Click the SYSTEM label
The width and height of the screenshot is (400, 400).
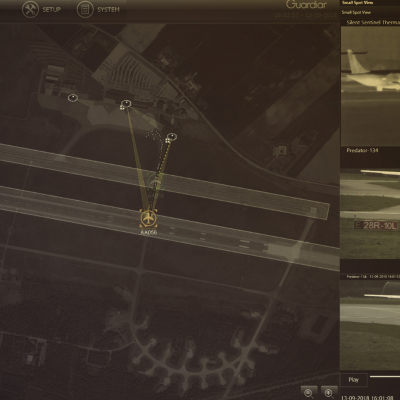108,9
